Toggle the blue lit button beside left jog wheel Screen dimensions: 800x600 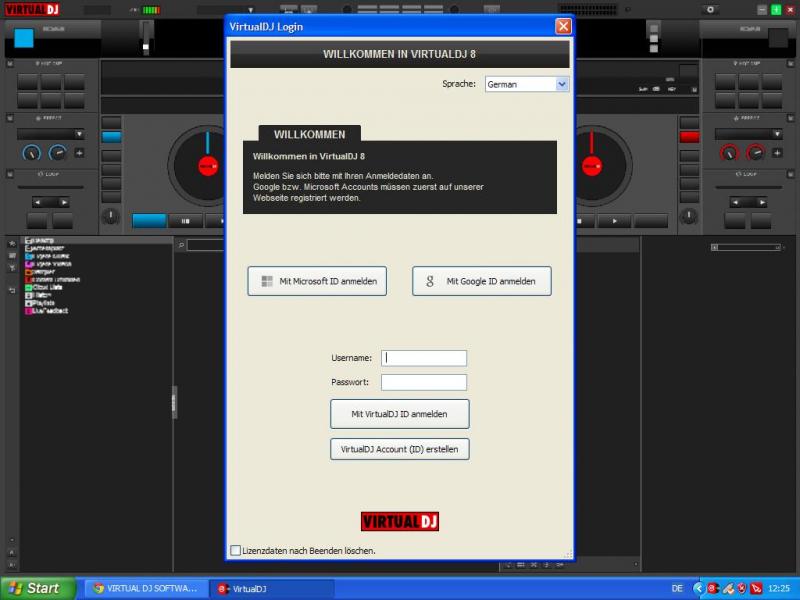tap(111, 137)
